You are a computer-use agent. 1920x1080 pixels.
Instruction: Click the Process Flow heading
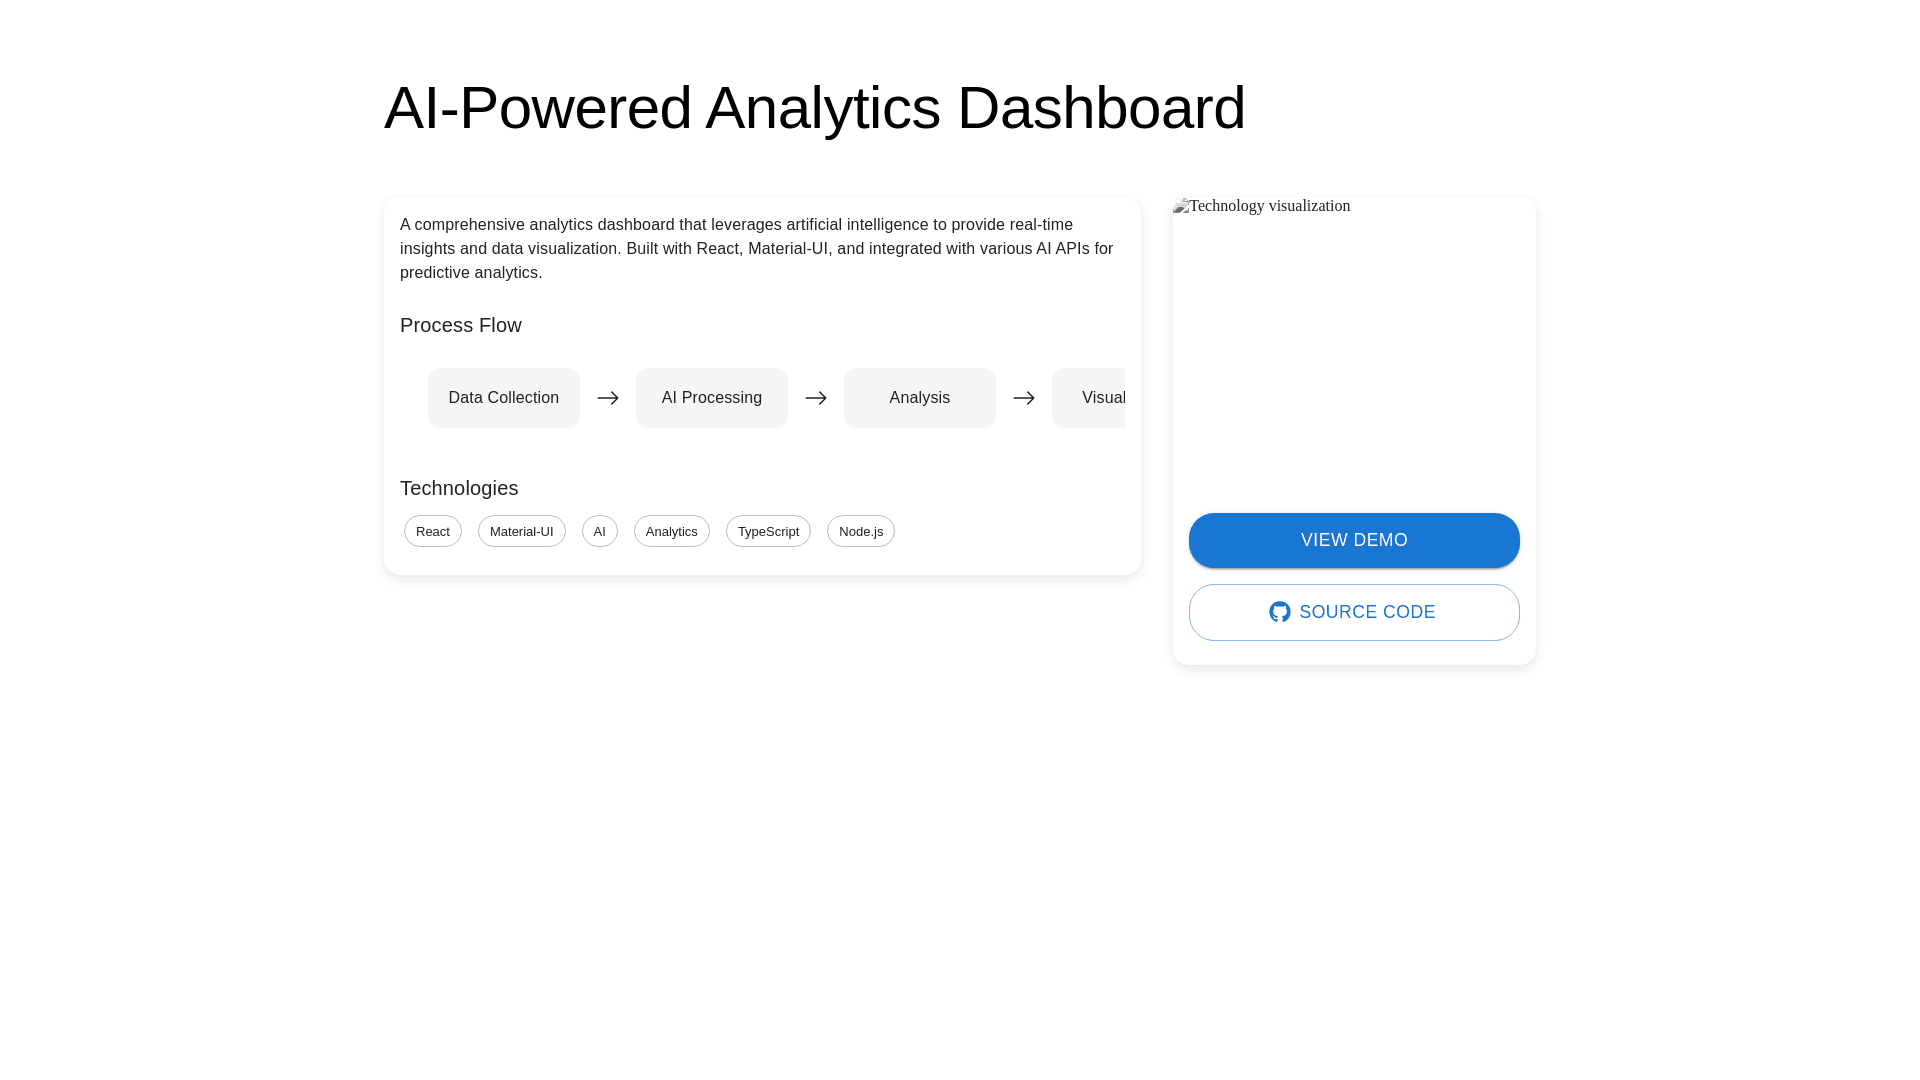(461, 325)
